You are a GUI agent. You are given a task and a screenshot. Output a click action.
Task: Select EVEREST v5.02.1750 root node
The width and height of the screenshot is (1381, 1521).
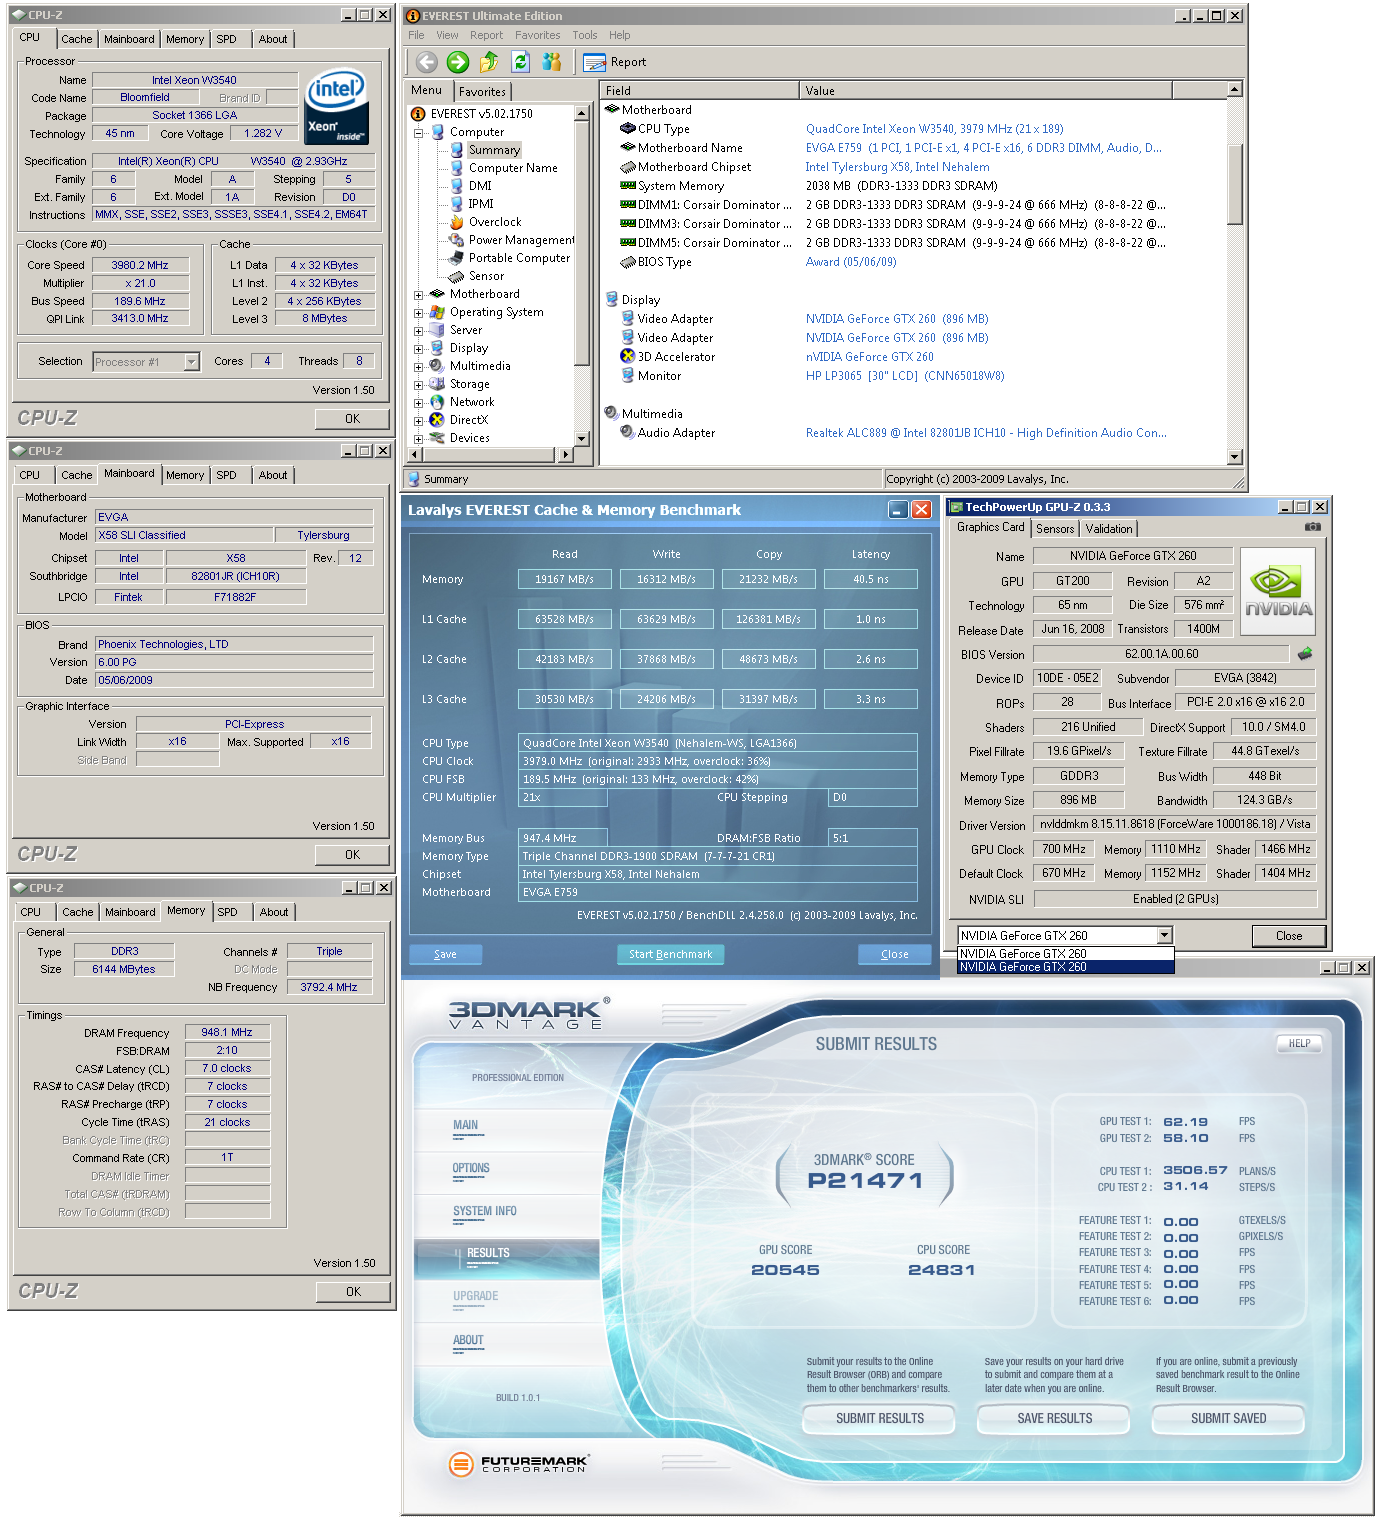(482, 114)
